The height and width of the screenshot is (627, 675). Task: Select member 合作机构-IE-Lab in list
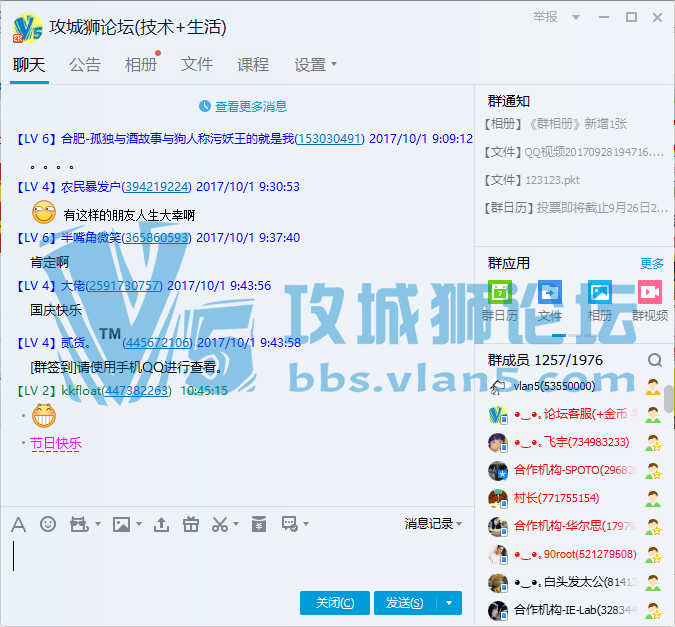click(x=573, y=610)
